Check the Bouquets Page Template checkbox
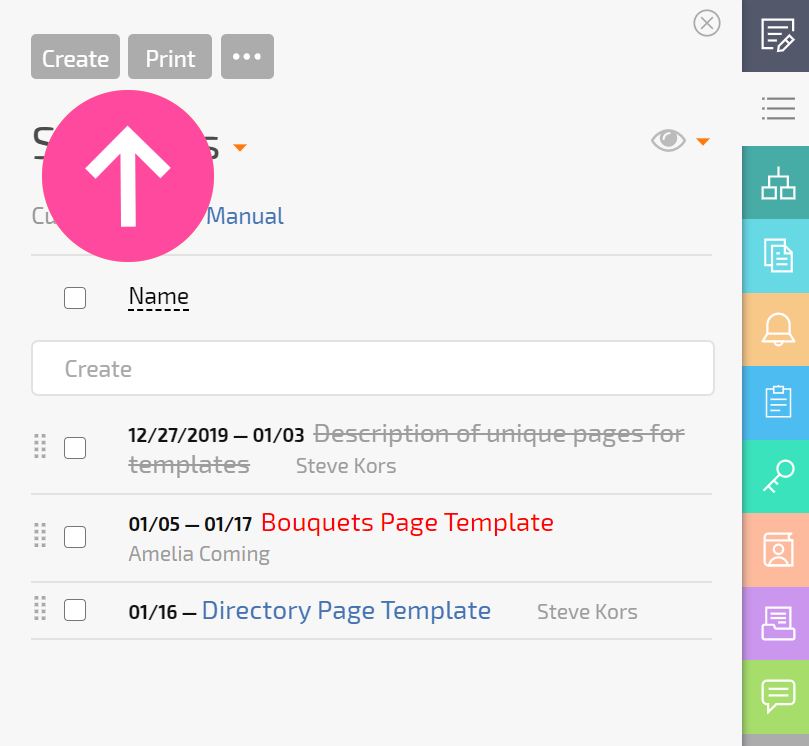 (75, 537)
